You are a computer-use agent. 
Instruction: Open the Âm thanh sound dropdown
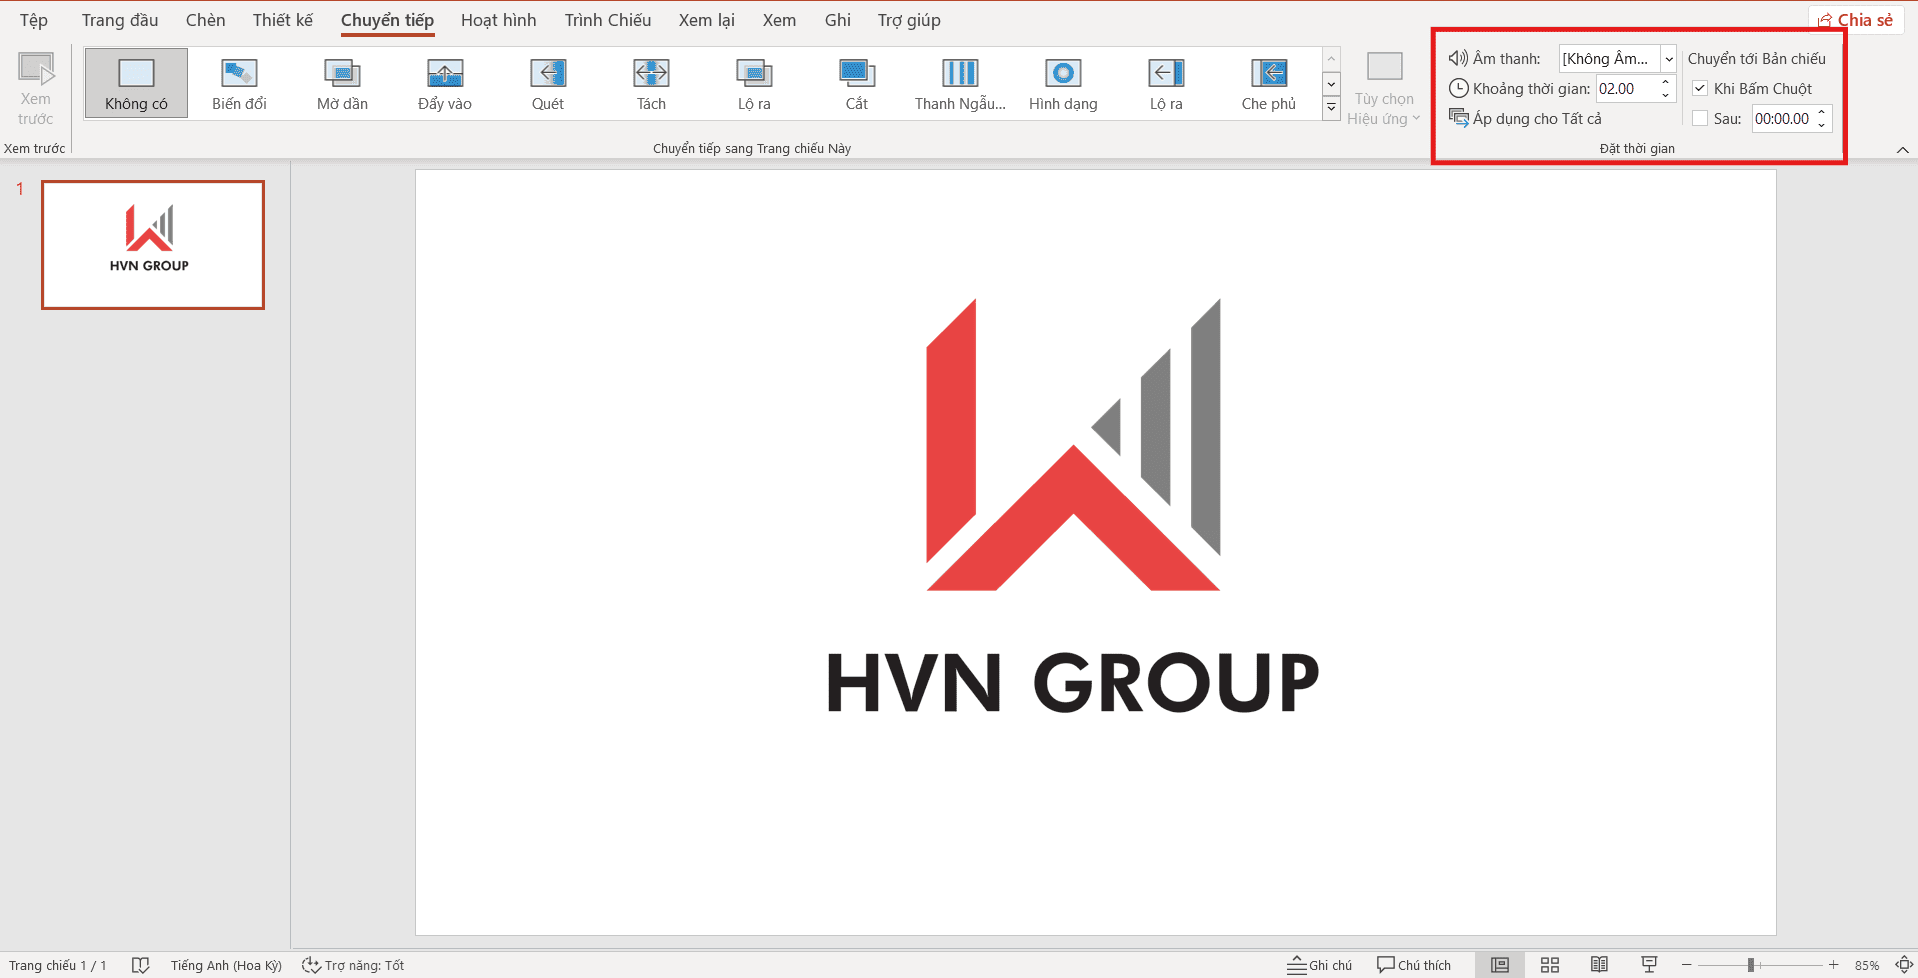coord(1668,59)
